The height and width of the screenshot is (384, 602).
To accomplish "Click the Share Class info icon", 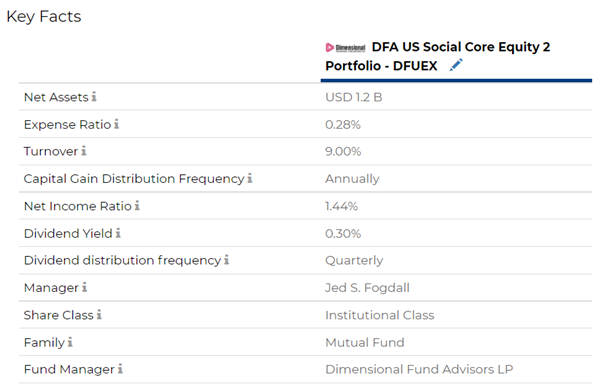I will coord(99,315).
